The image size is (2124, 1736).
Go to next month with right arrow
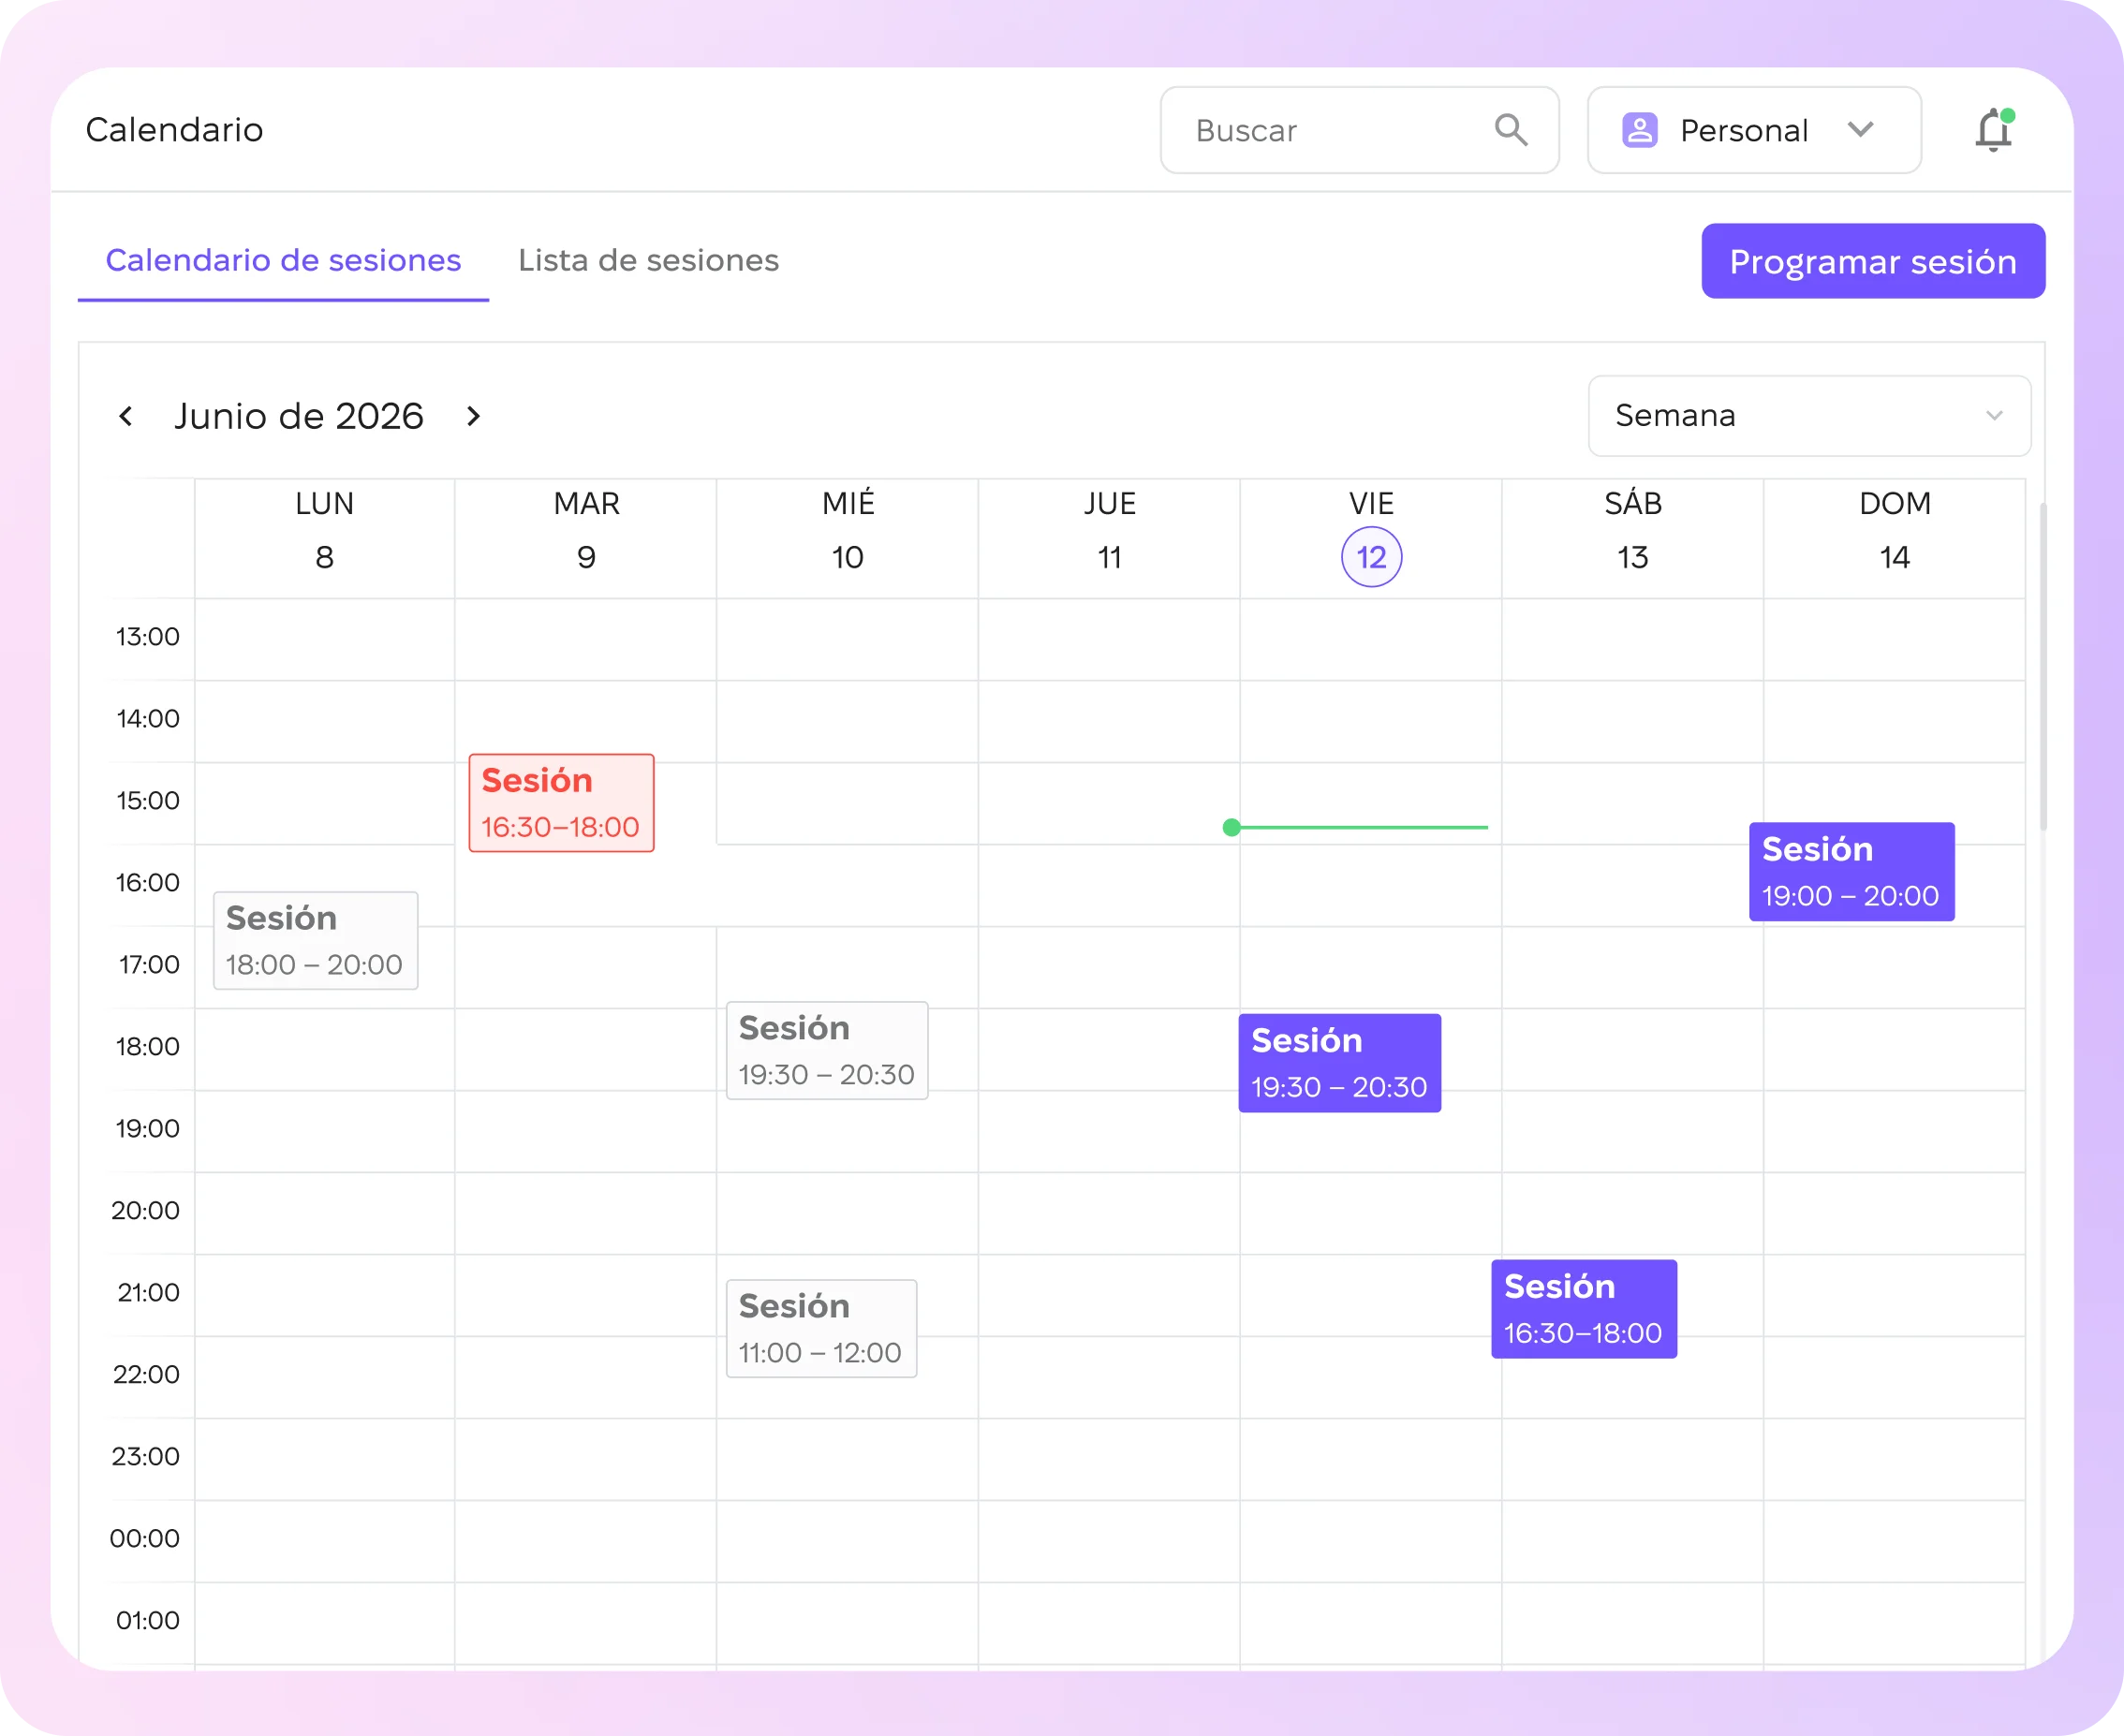pyautogui.click(x=473, y=416)
